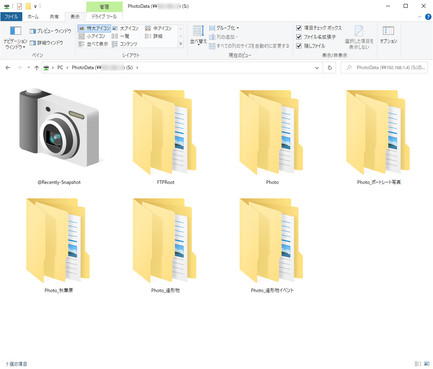Open the File (ファイル) tab
The image size is (433, 369).
(11, 17)
